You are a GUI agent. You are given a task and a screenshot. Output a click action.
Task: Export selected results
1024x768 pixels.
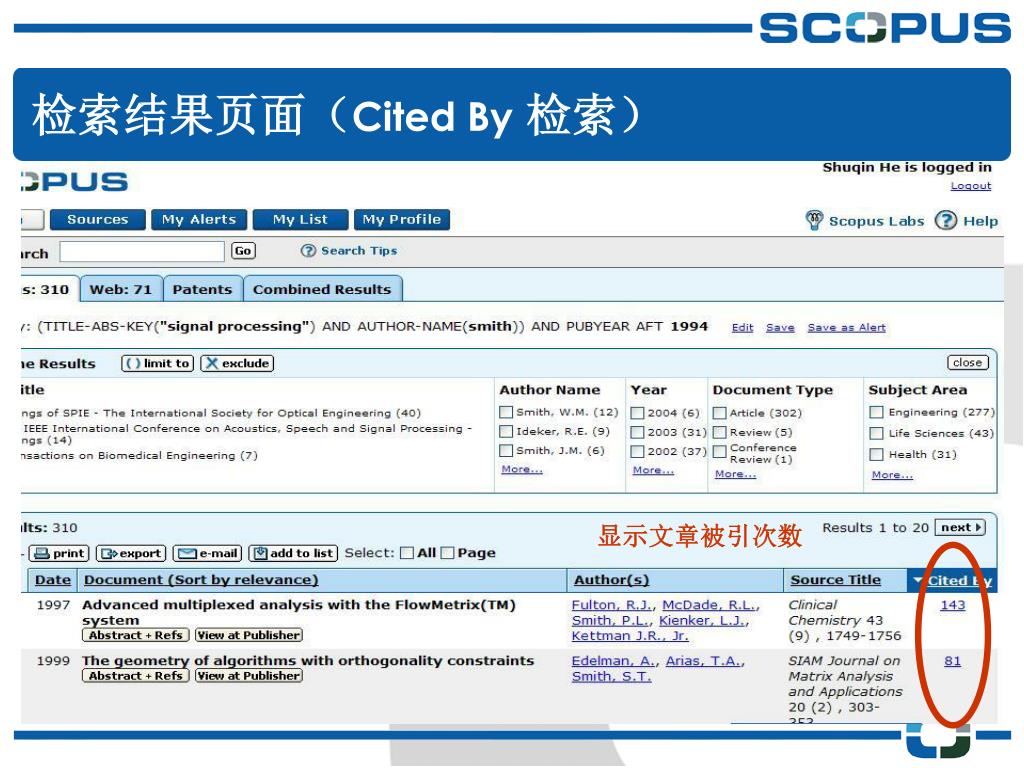point(131,553)
